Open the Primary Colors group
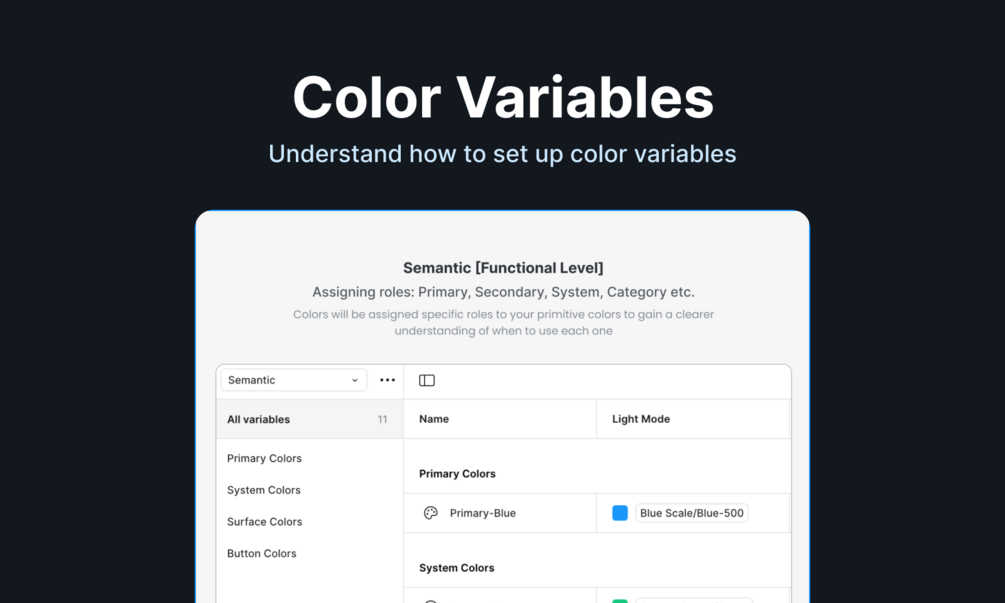The image size is (1005, 603). point(264,458)
